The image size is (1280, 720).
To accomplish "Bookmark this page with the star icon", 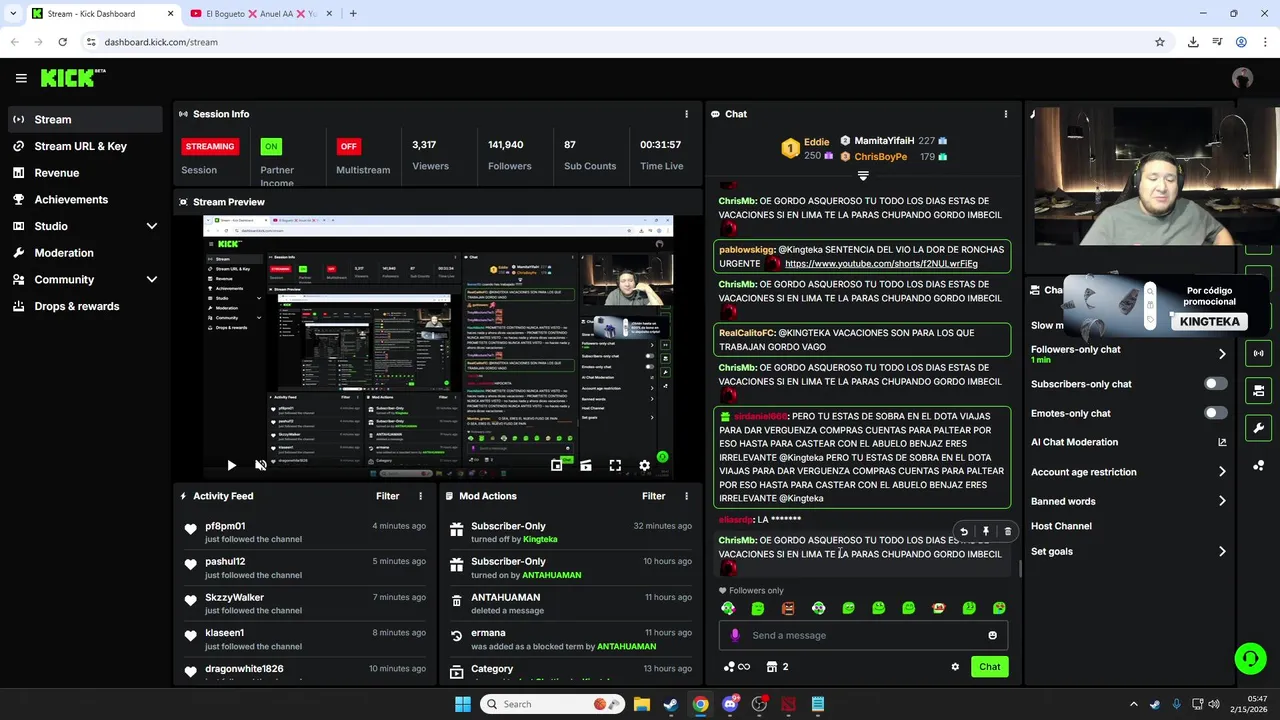I will click(1160, 42).
